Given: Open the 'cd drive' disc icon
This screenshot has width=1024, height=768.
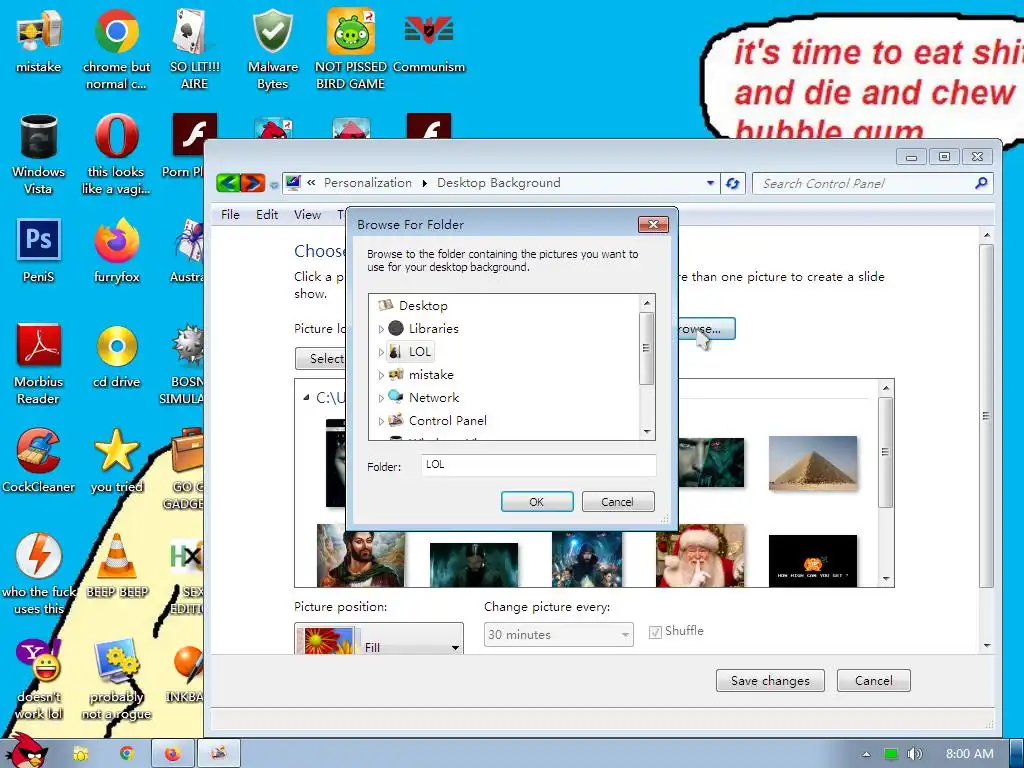Looking at the screenshot, I should click(x=116, y=346).
